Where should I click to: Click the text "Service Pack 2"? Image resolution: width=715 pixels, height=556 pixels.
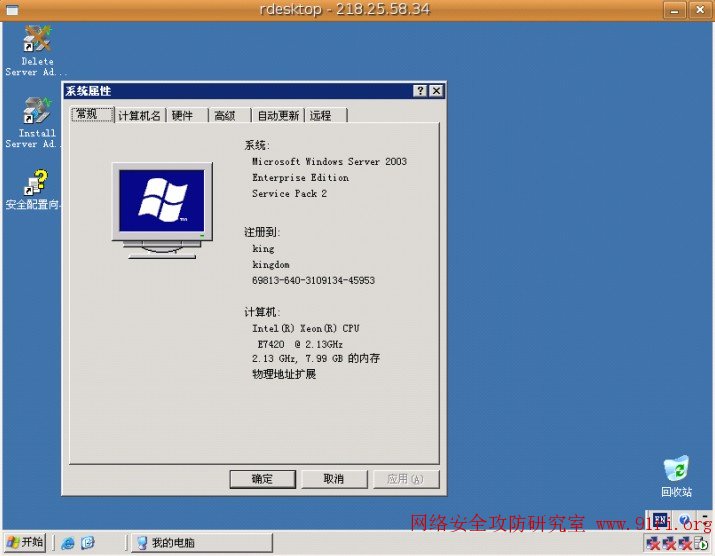tap(290, 193)
